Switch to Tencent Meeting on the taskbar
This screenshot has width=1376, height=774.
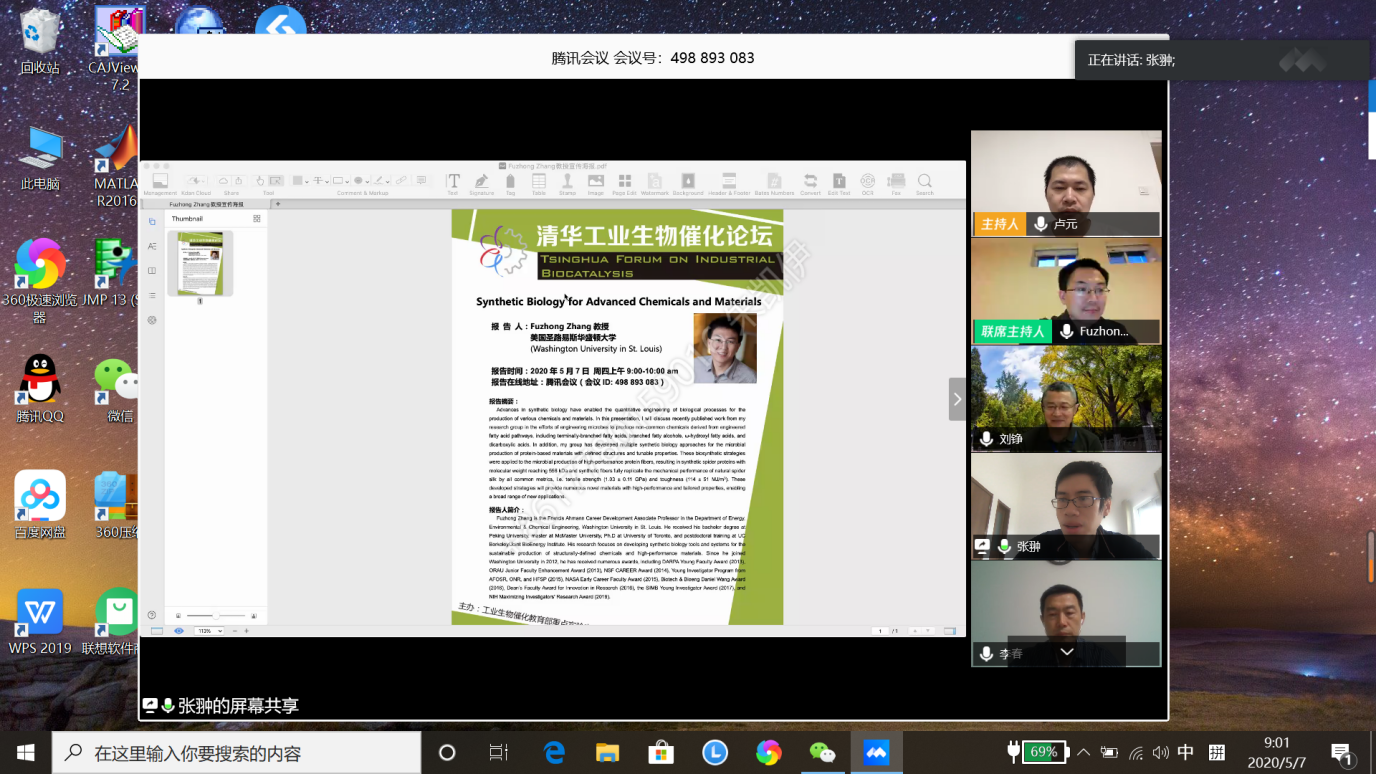[877, 752]
